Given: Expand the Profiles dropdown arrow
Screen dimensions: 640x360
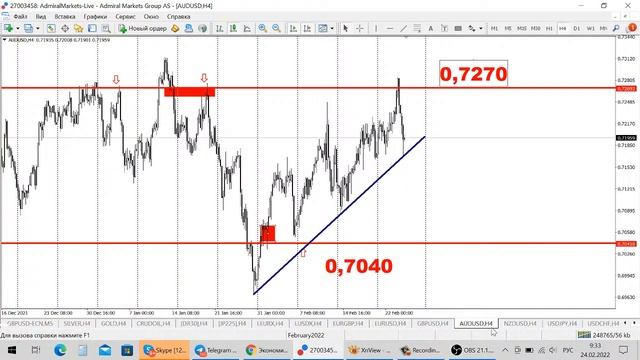Looking at the screenshot, I should click(x=38, y=28).
